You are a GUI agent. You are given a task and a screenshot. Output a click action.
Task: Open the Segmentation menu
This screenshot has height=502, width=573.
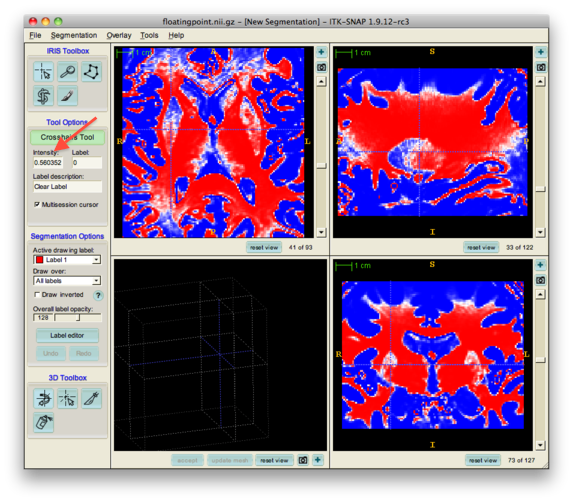pos(74,35)
